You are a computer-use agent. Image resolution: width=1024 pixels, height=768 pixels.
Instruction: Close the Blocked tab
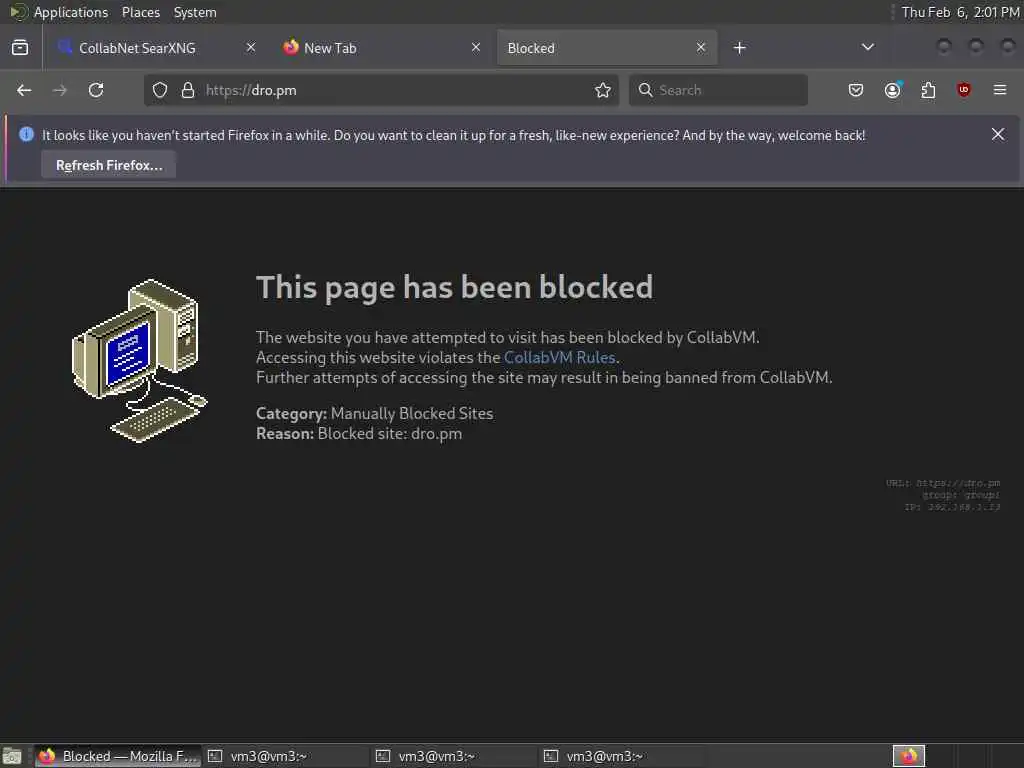click(701, 47)
